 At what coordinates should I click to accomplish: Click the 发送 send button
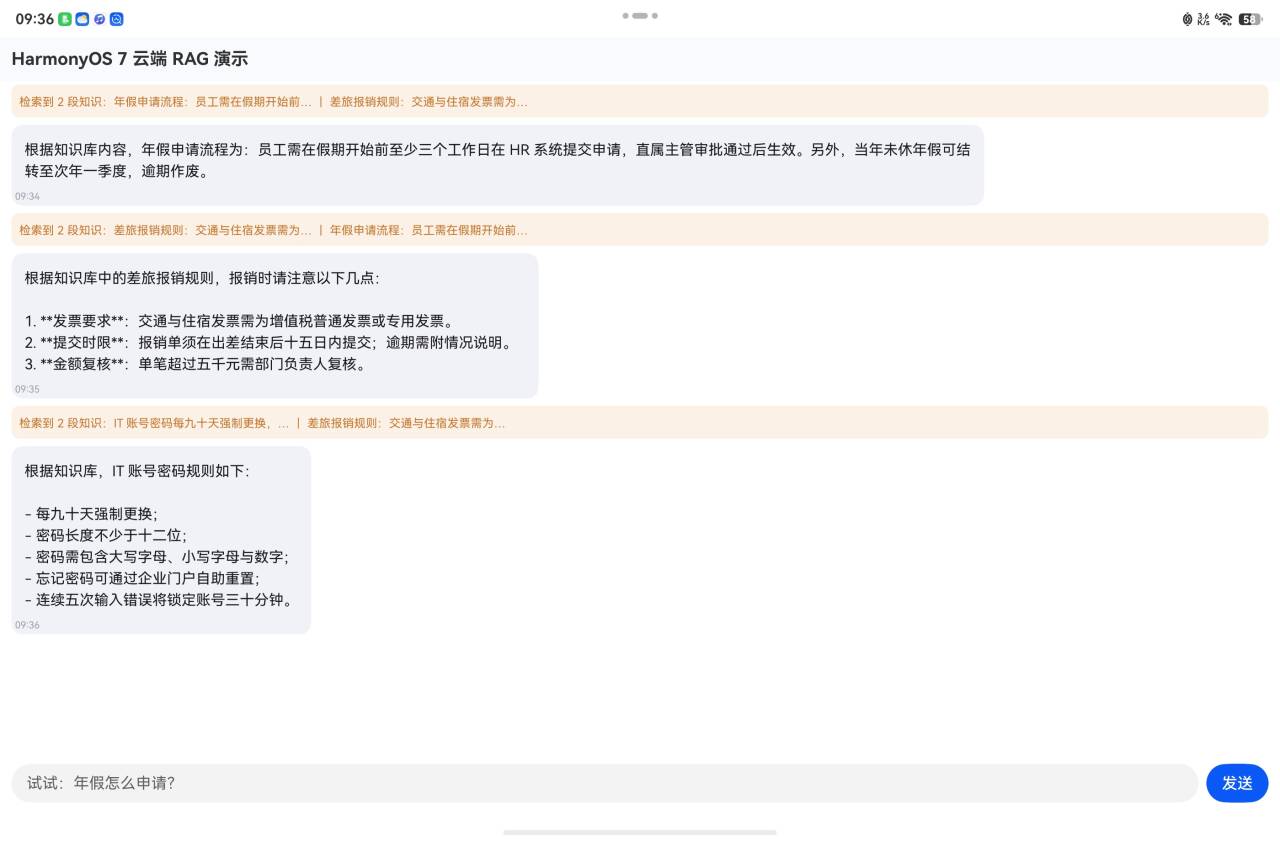(1237, 783)
